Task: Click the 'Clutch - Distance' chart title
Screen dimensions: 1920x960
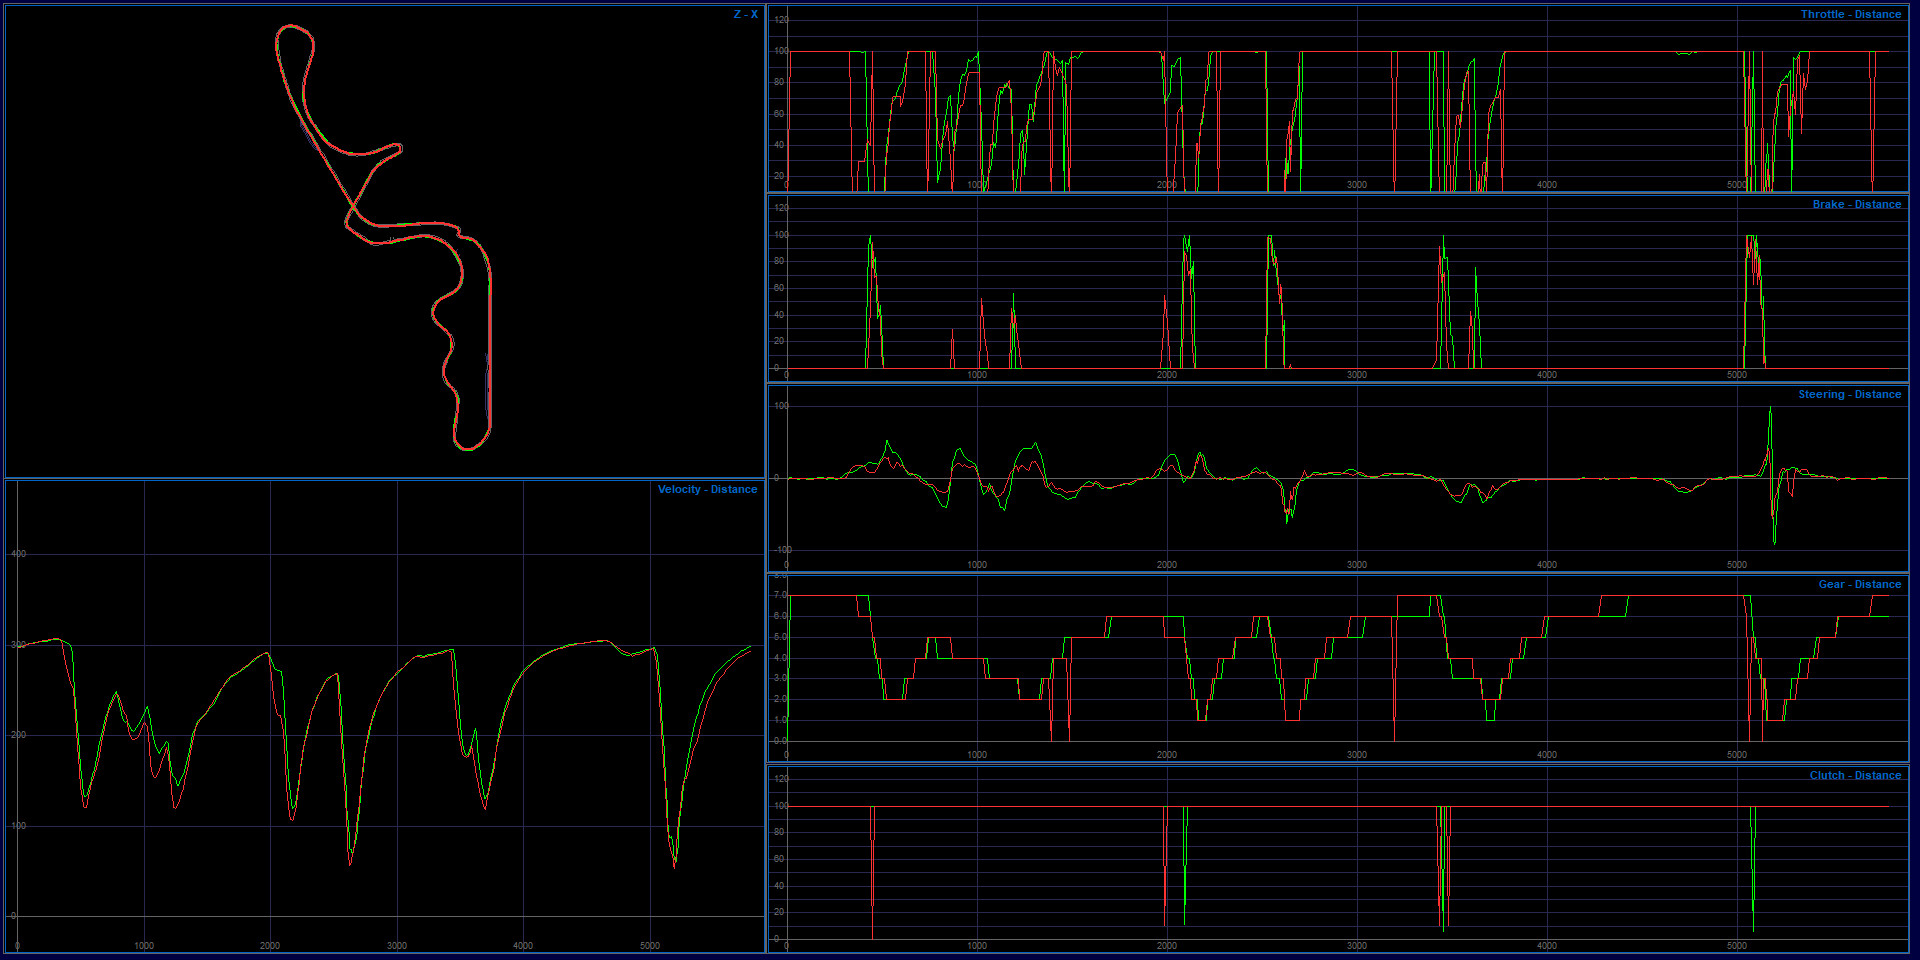Action: (1855, 775)
